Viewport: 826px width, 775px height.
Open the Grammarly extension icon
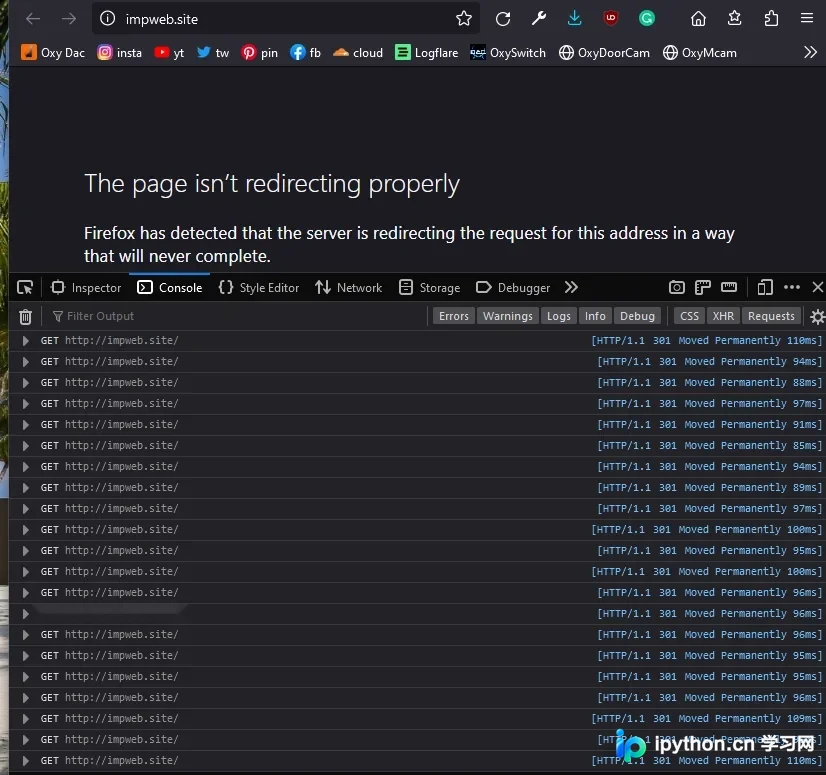647,19
